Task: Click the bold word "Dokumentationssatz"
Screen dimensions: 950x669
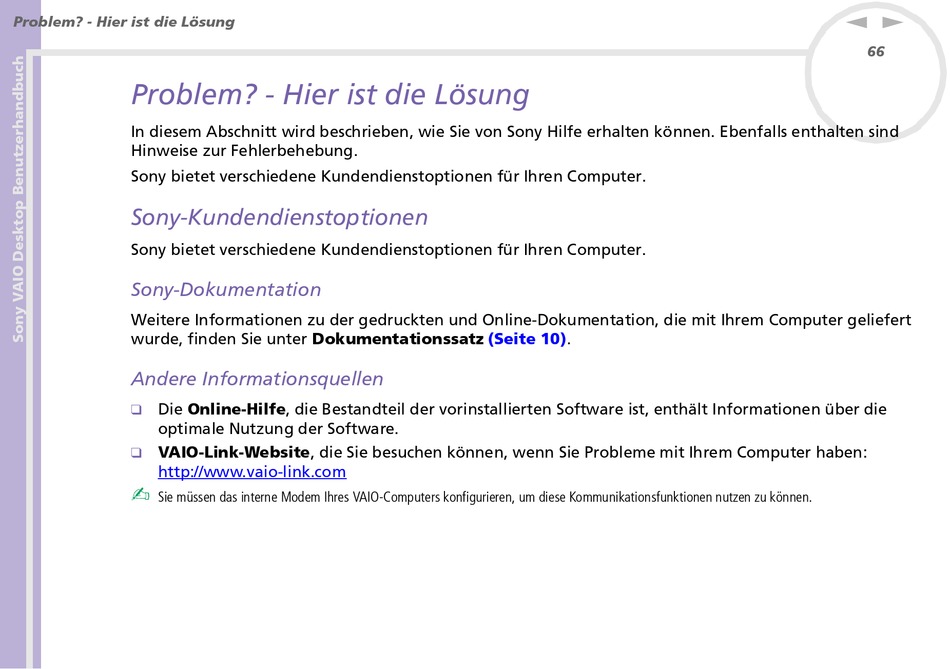Action: coord(398,339)
